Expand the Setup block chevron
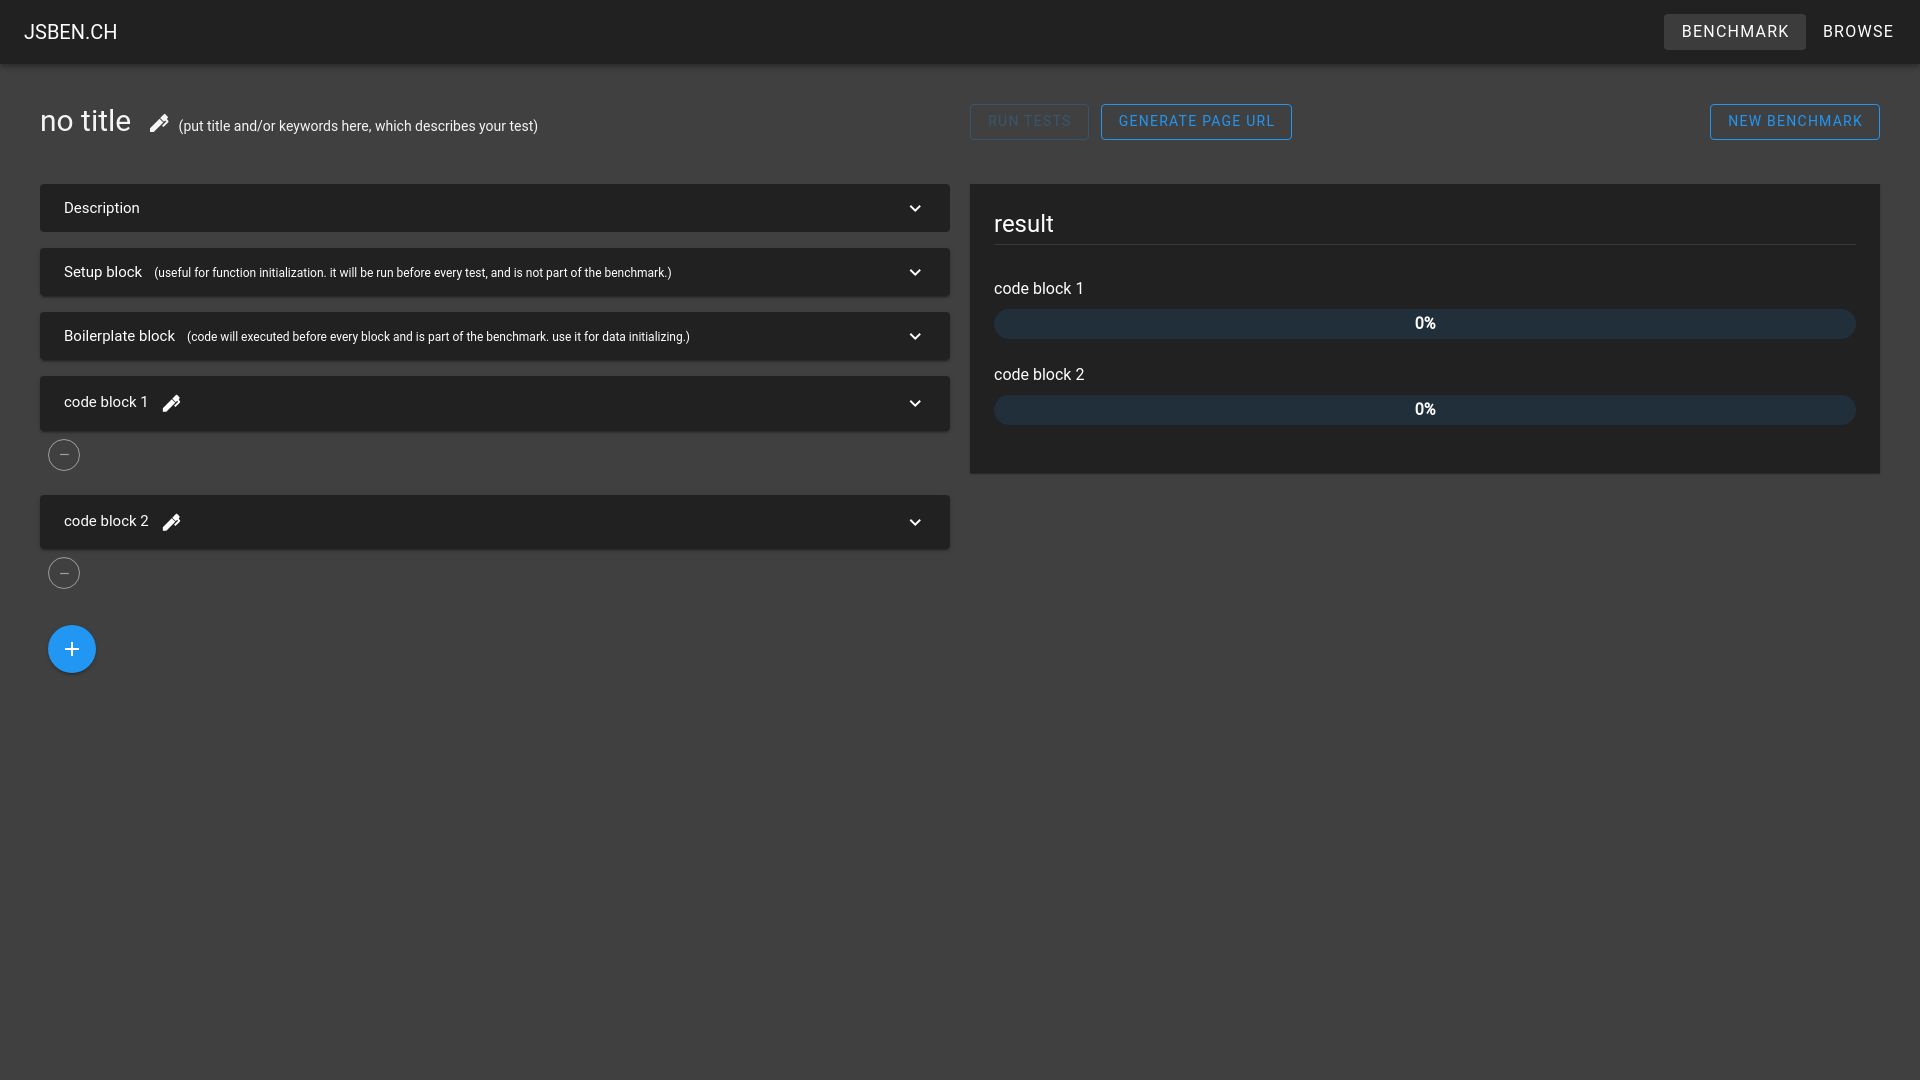The width and height of the screenshot is (1920, 1080). pos(915,272)
